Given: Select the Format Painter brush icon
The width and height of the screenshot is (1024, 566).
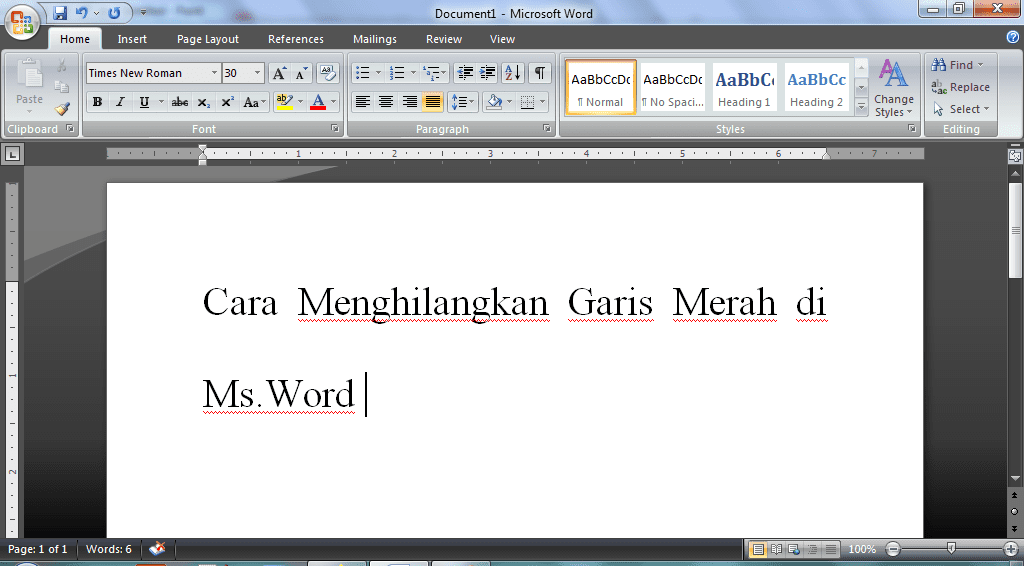Looking at the screenshot, I should pyautogui.click(x=62, y=108).
